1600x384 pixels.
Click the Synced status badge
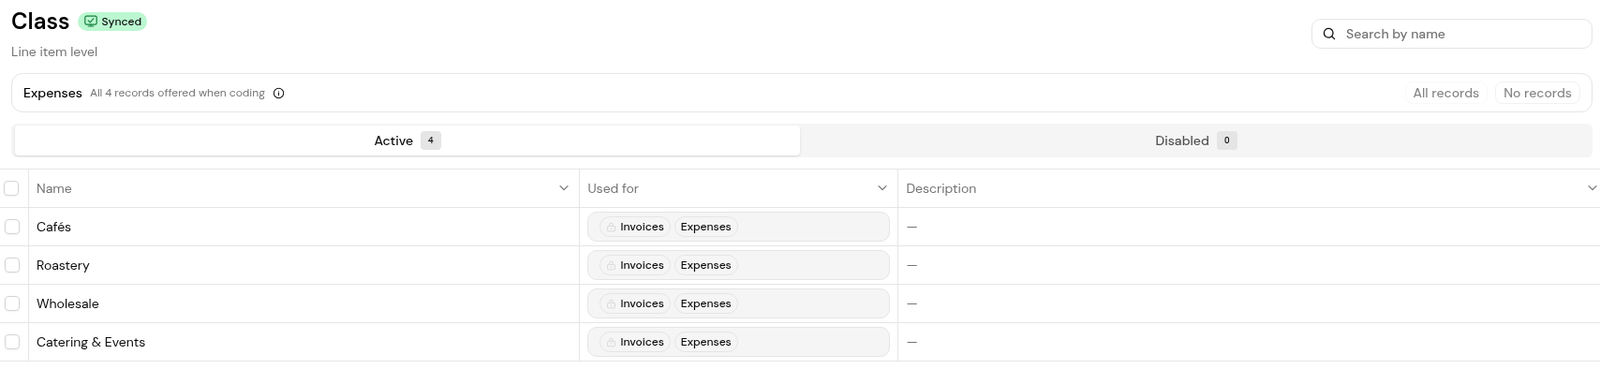[x=112, y=21]
